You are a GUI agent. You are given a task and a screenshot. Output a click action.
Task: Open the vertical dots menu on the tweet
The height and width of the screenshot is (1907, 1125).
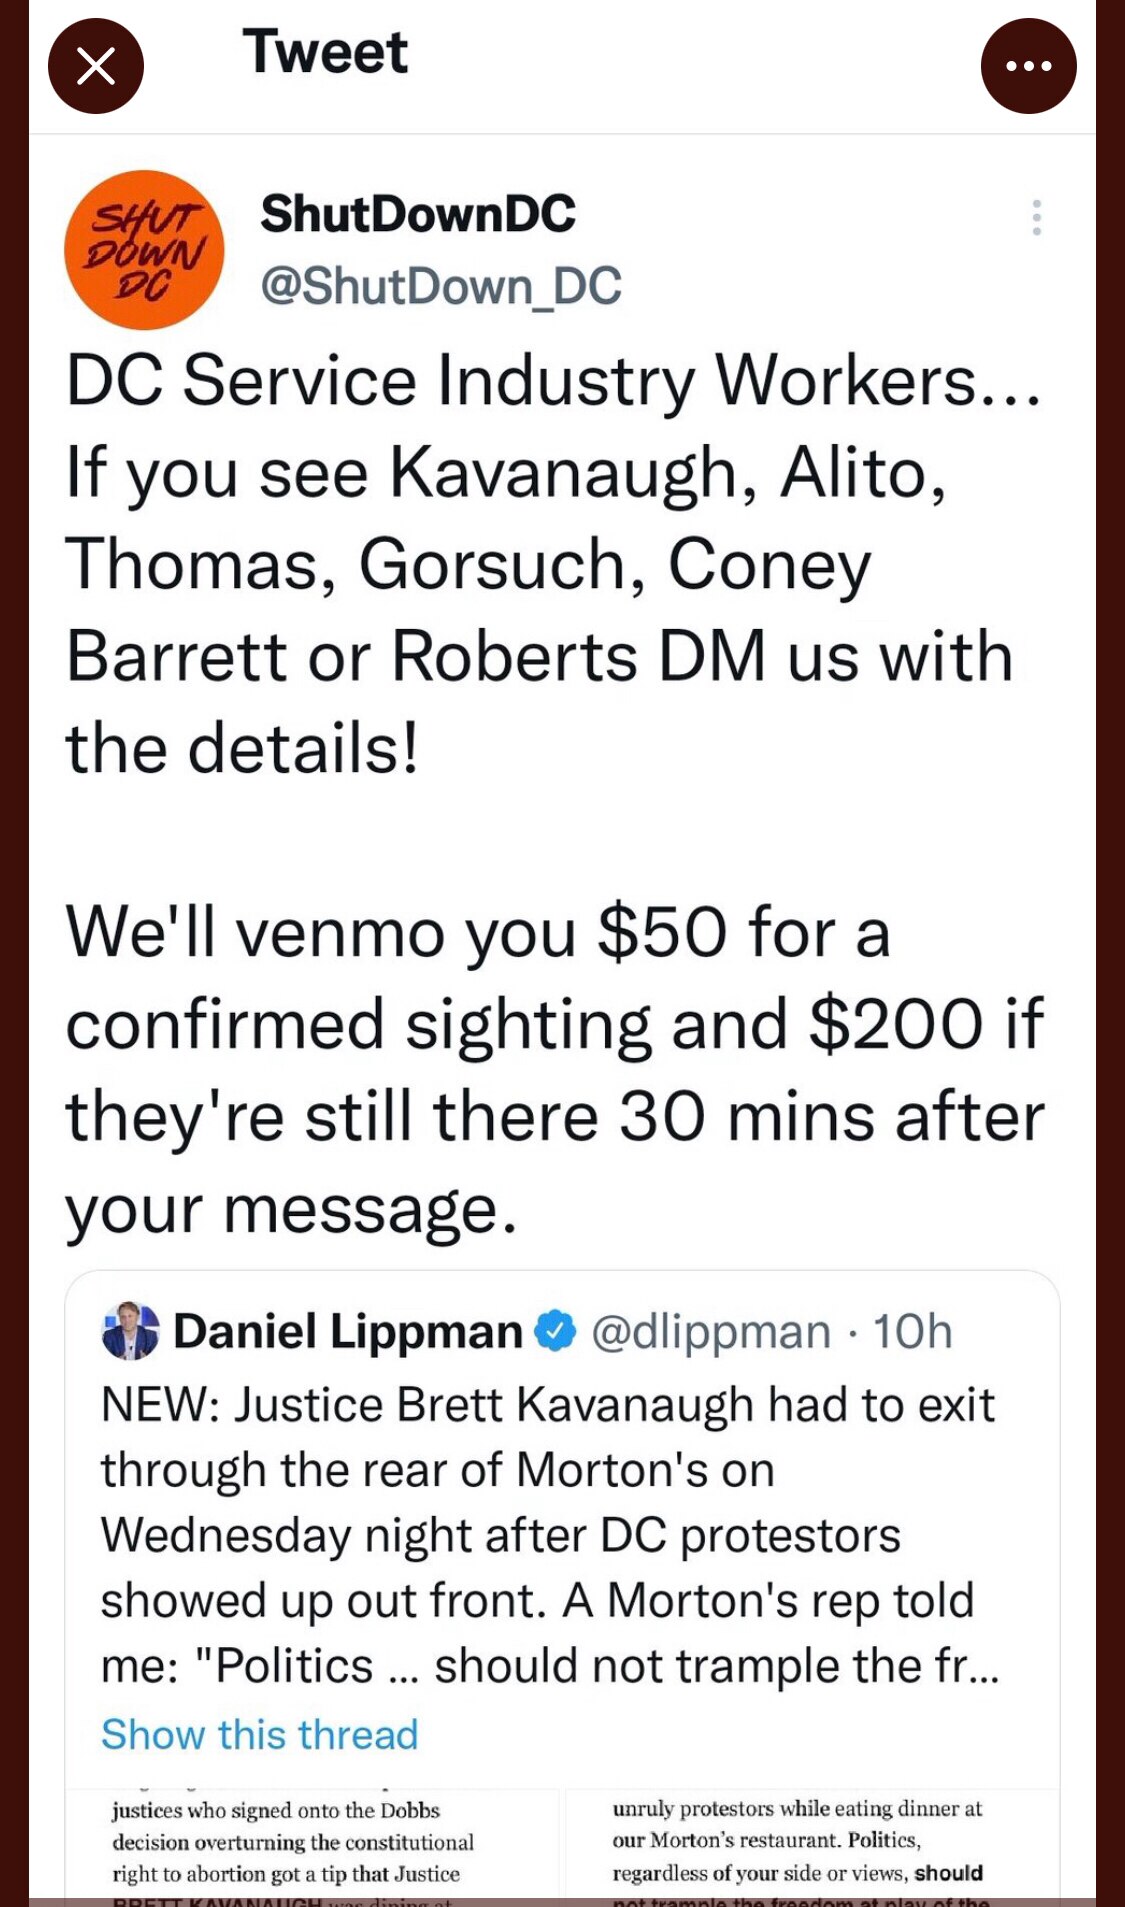pos(1037,217)
